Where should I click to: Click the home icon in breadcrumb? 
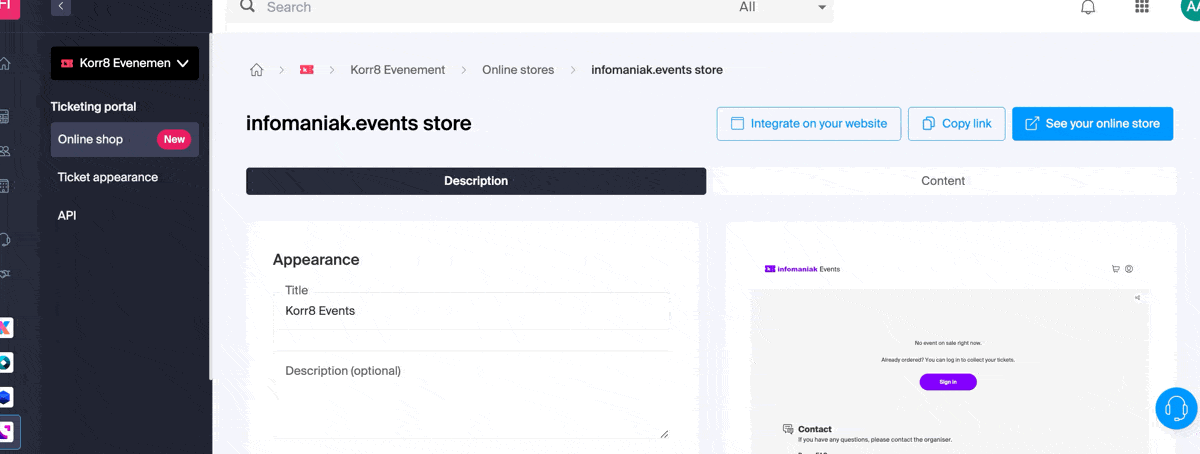(x=257, y=70)
